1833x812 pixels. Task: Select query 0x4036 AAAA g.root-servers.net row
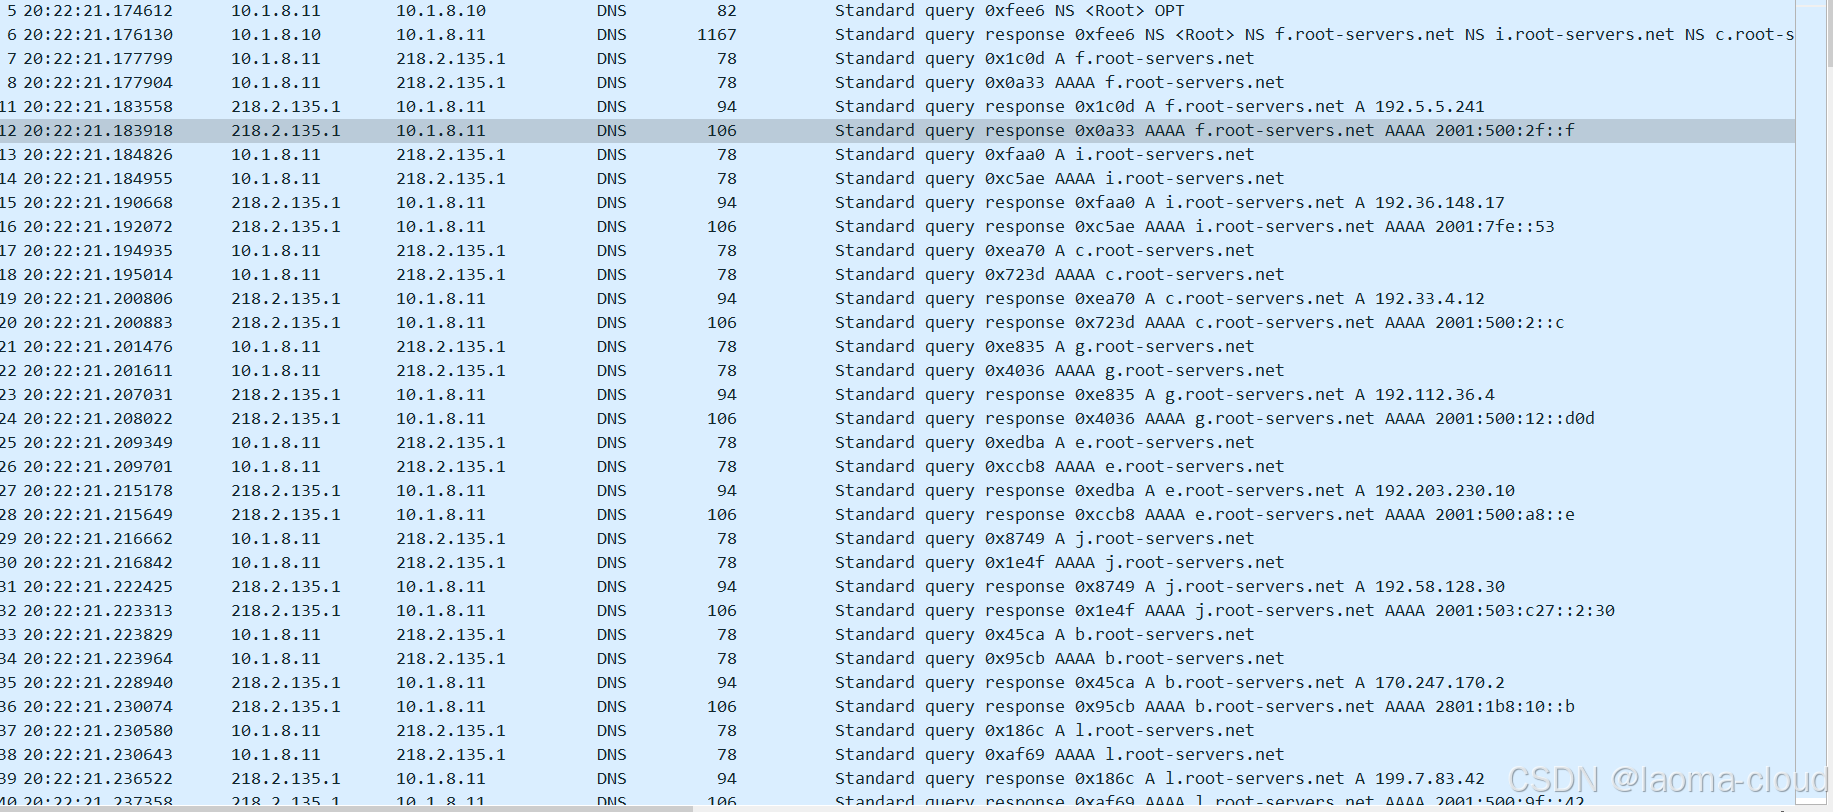[897, 370]
